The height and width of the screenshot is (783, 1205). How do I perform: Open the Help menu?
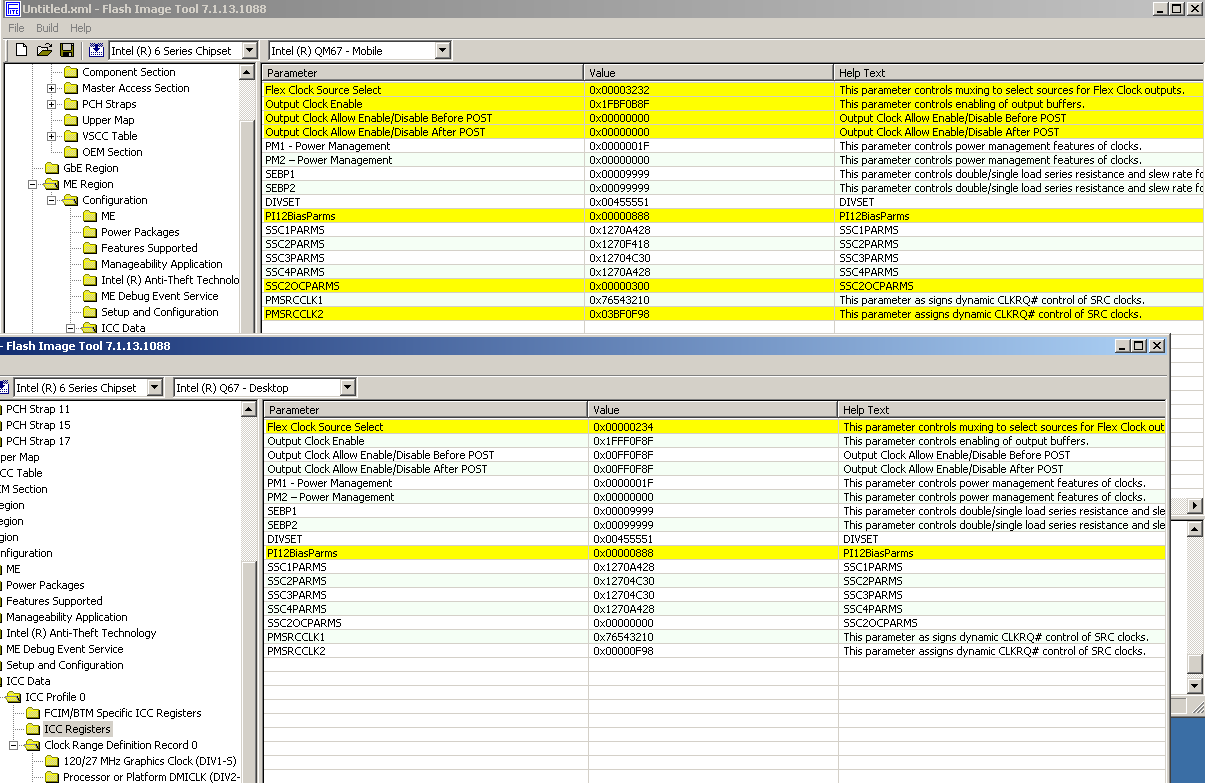coord(81,28)
